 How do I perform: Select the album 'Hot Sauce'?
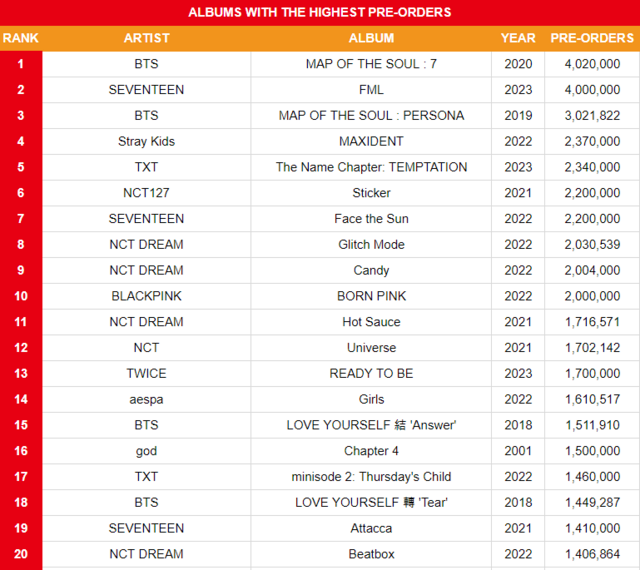371,322
